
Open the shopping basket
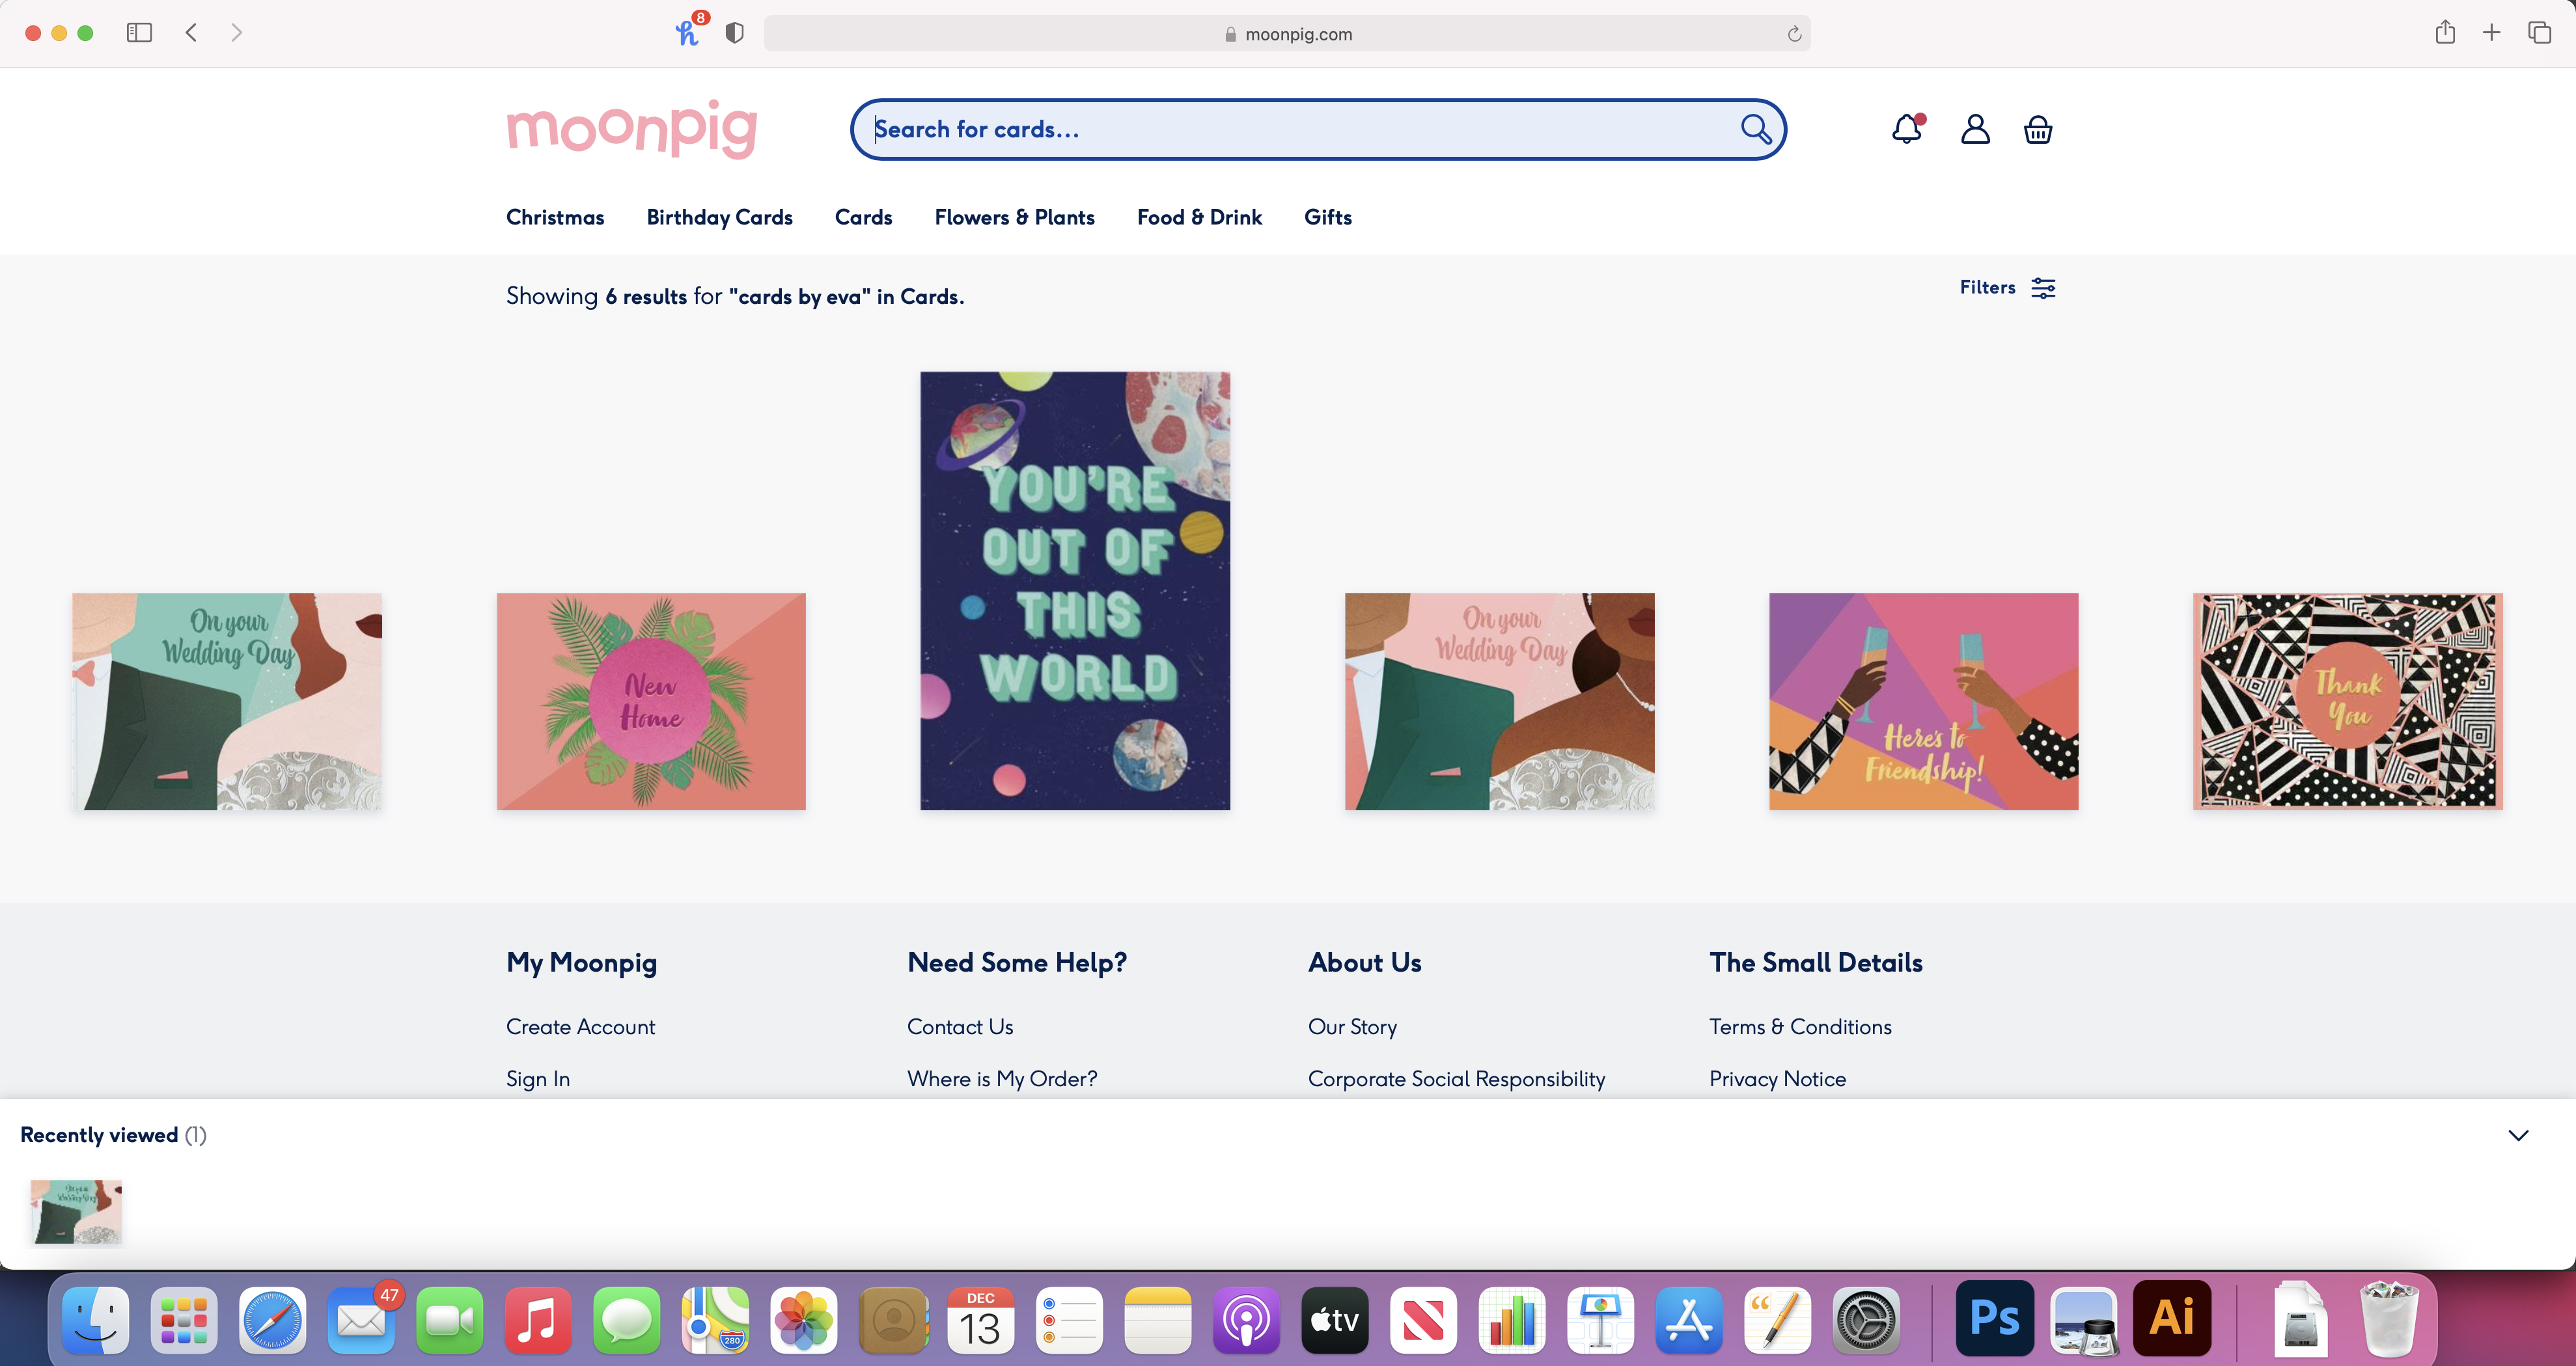click(2038, 130)
